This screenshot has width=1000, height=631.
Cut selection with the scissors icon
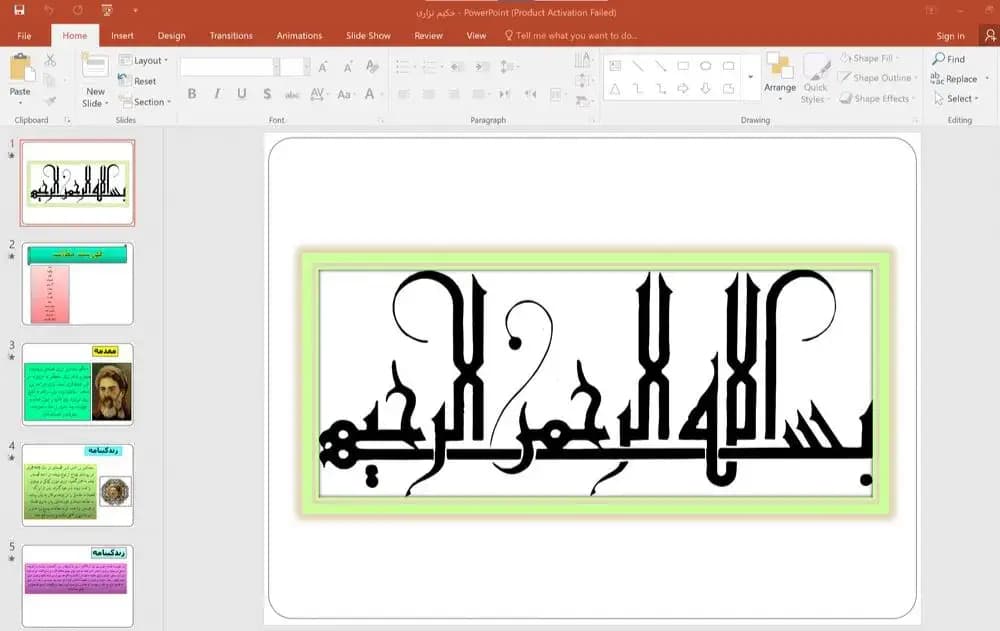click(x=50, y=60)
